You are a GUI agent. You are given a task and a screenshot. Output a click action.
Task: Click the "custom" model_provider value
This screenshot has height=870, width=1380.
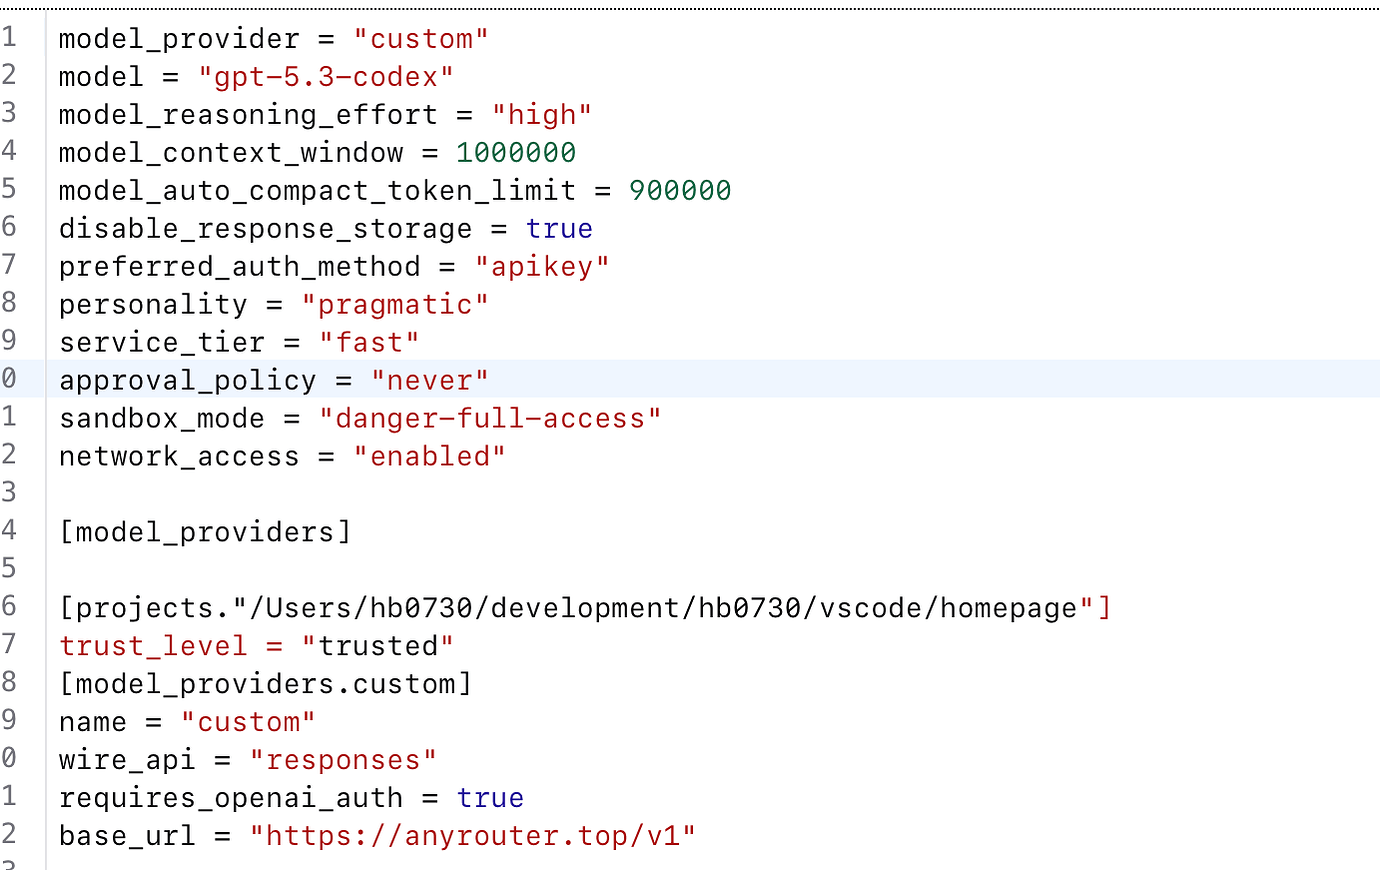tap(421, 39)
